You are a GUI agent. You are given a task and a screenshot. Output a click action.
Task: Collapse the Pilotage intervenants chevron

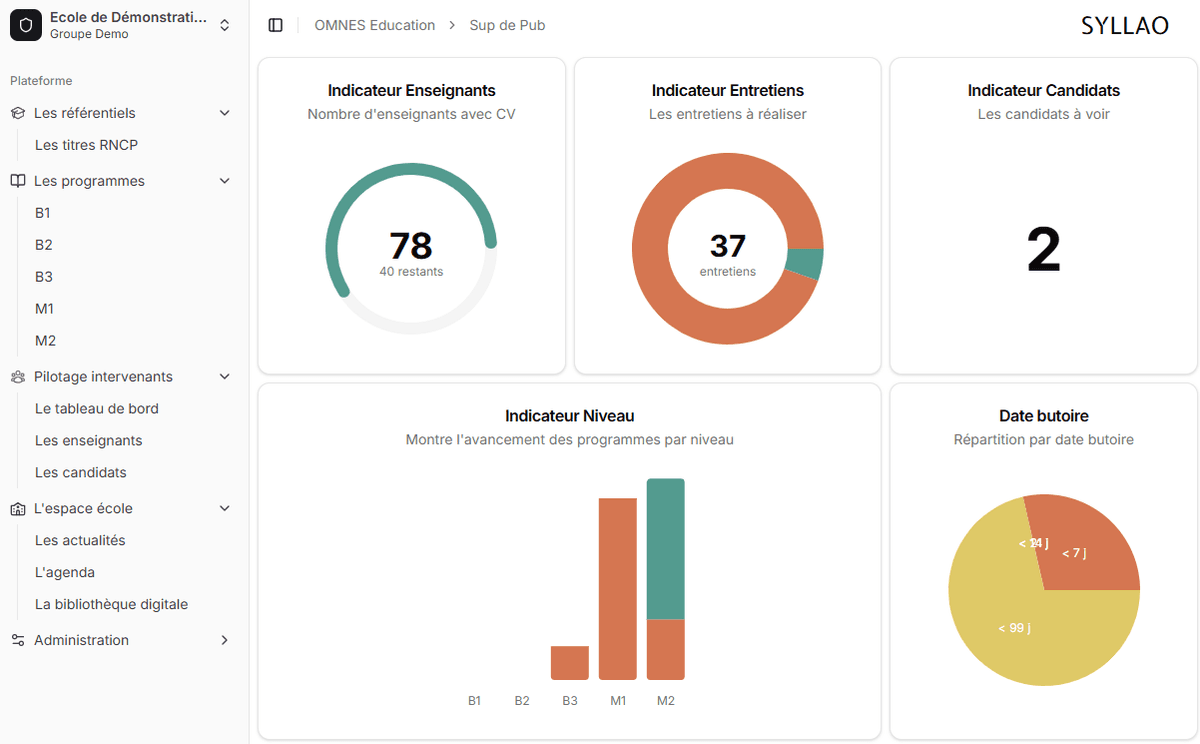[x=224, y=377]
